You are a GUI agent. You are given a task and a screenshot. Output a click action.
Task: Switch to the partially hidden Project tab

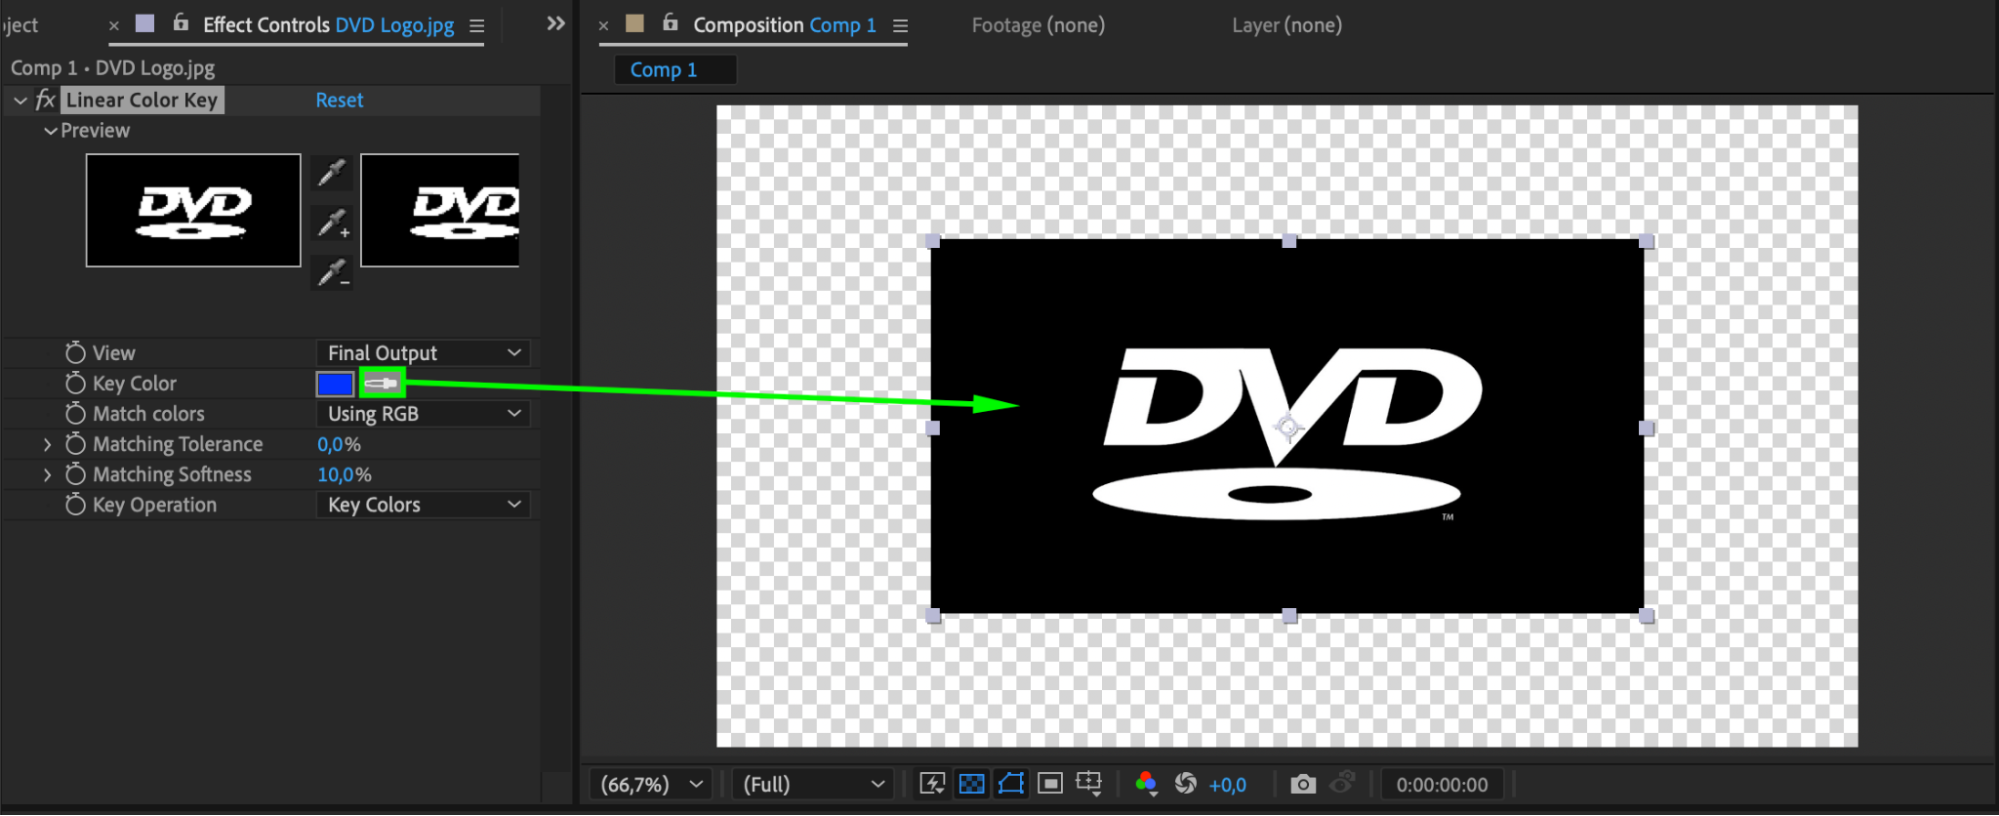click(x=20, y=25)
